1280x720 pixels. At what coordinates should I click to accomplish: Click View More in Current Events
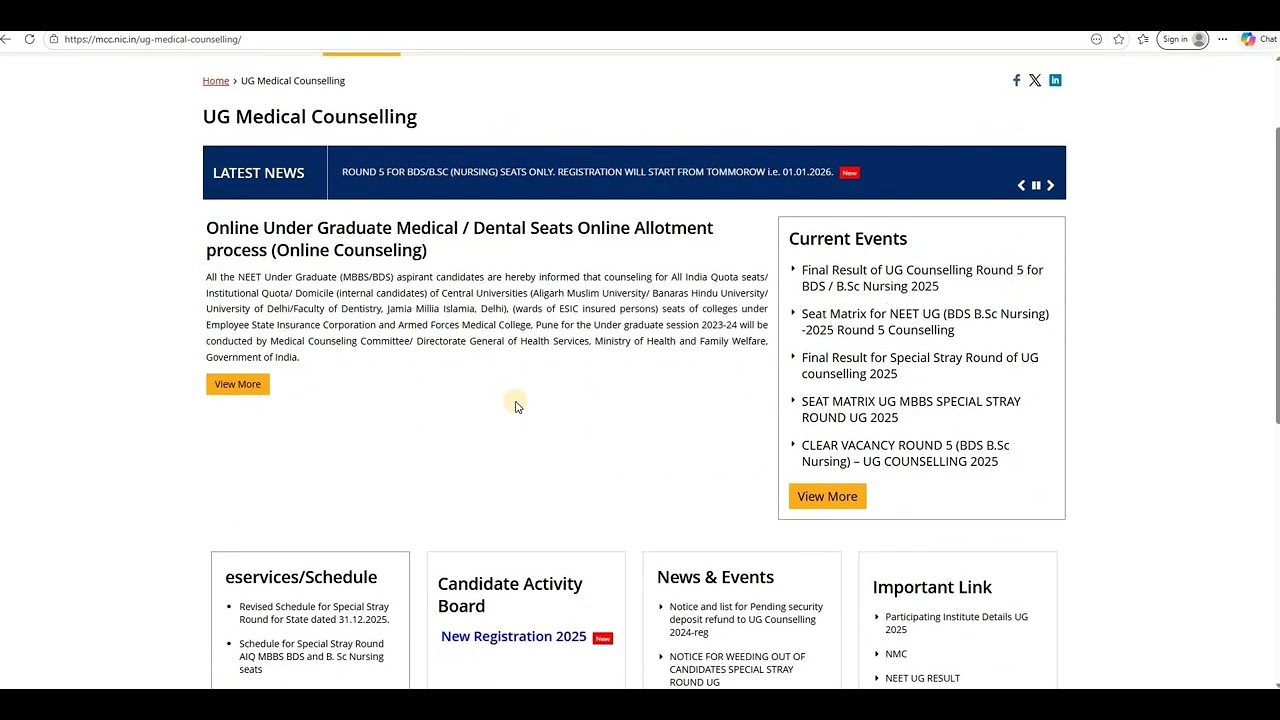[x=827, y=496]
